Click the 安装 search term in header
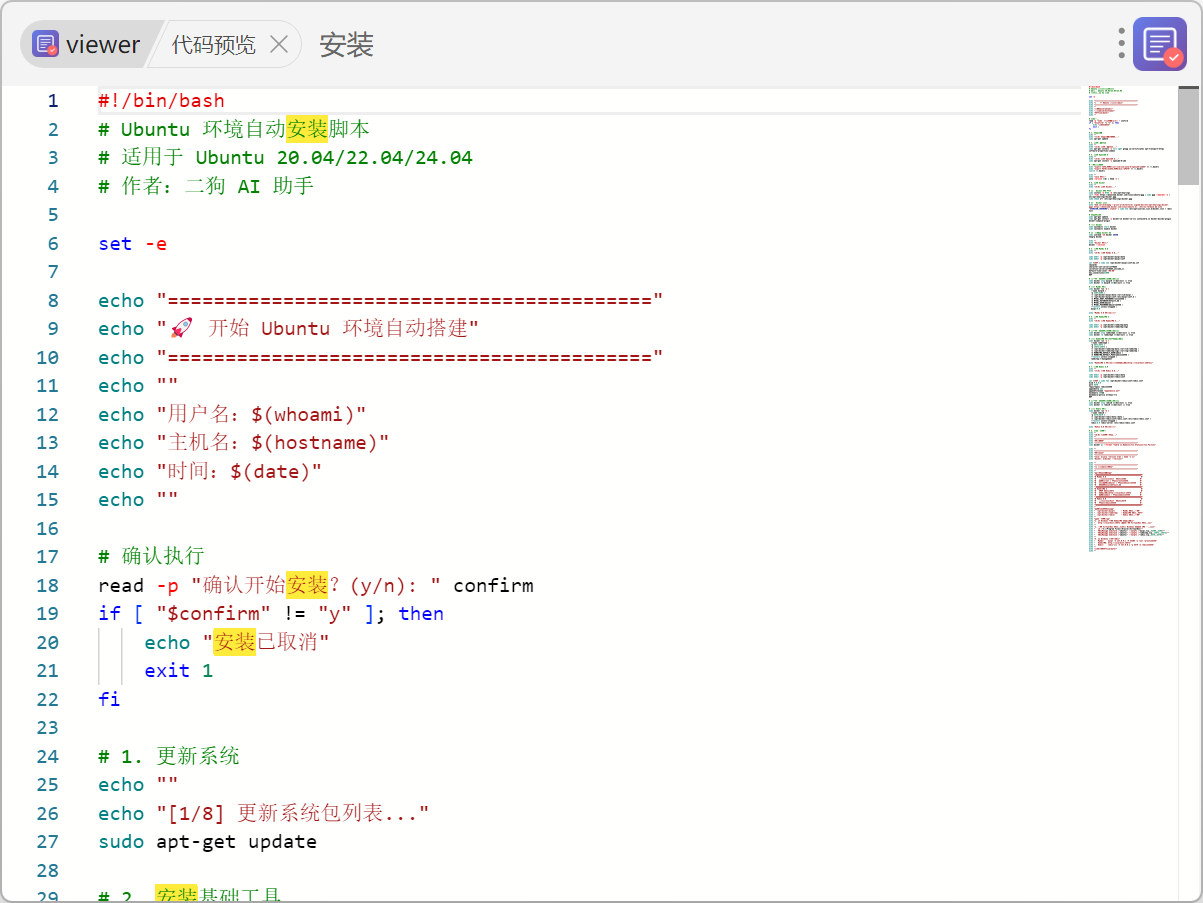Screen dimensions: 1203x903 coord(346,44)
